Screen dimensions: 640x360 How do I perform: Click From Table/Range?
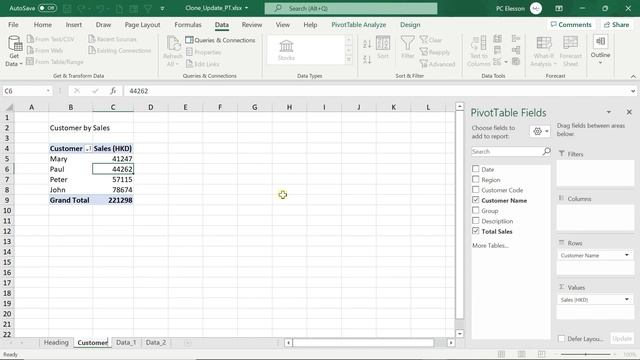click(55, 62)
